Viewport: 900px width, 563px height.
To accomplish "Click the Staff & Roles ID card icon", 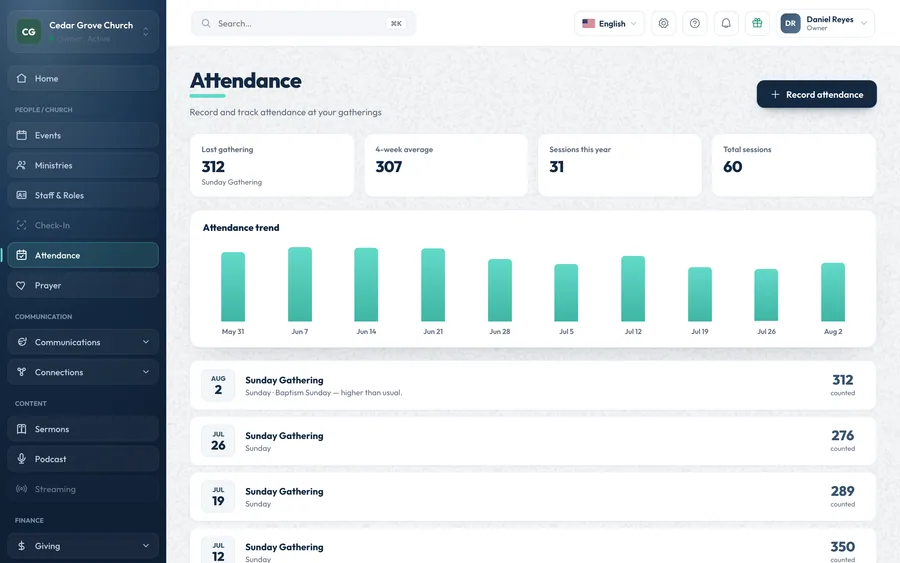I will click(21, 195).
